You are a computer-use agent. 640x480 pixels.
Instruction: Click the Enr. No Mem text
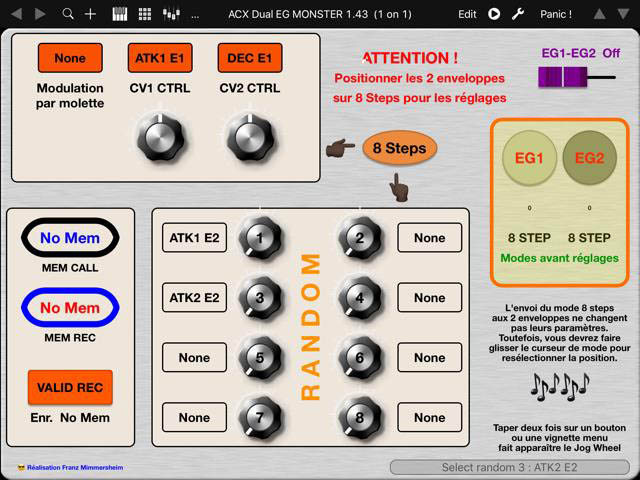[70, 418]
